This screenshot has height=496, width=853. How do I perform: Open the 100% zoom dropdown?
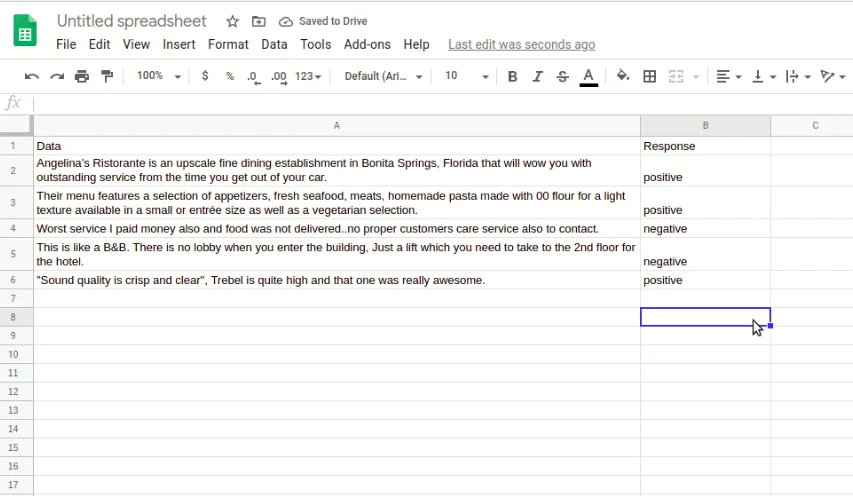tap(158, 76)
